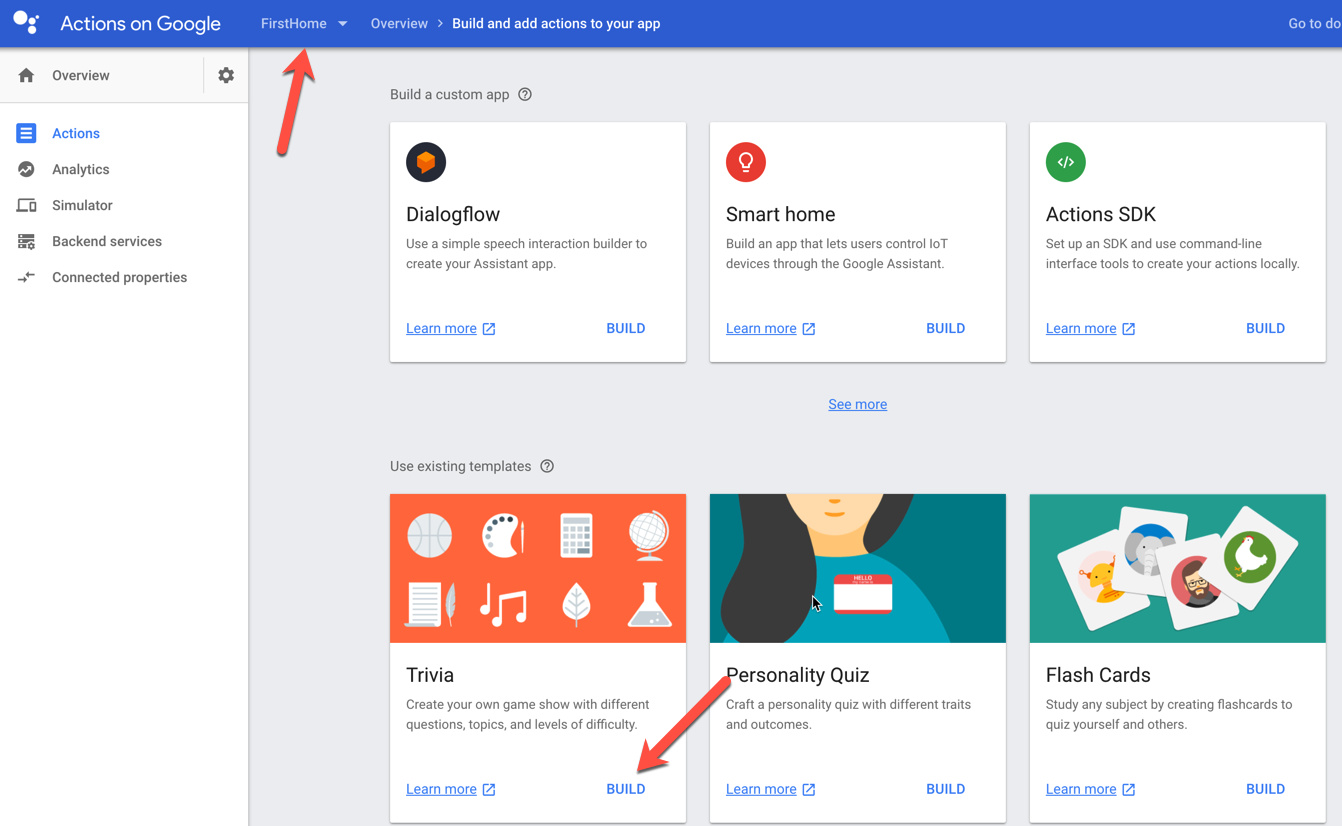Click the Dialogflow orange cube icon
The image size is (1342, 826).
point(426,162)
